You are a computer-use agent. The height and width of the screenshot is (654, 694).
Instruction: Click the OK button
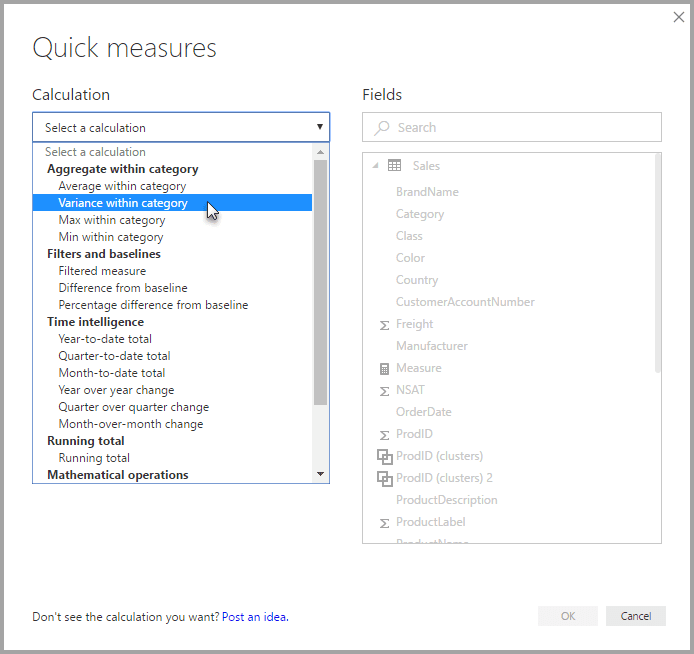[x=568, y=616]
